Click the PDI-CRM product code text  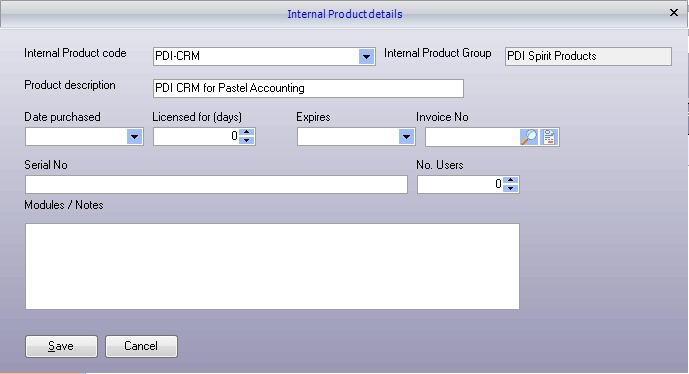pyautogui.click(x=178, y=56)
